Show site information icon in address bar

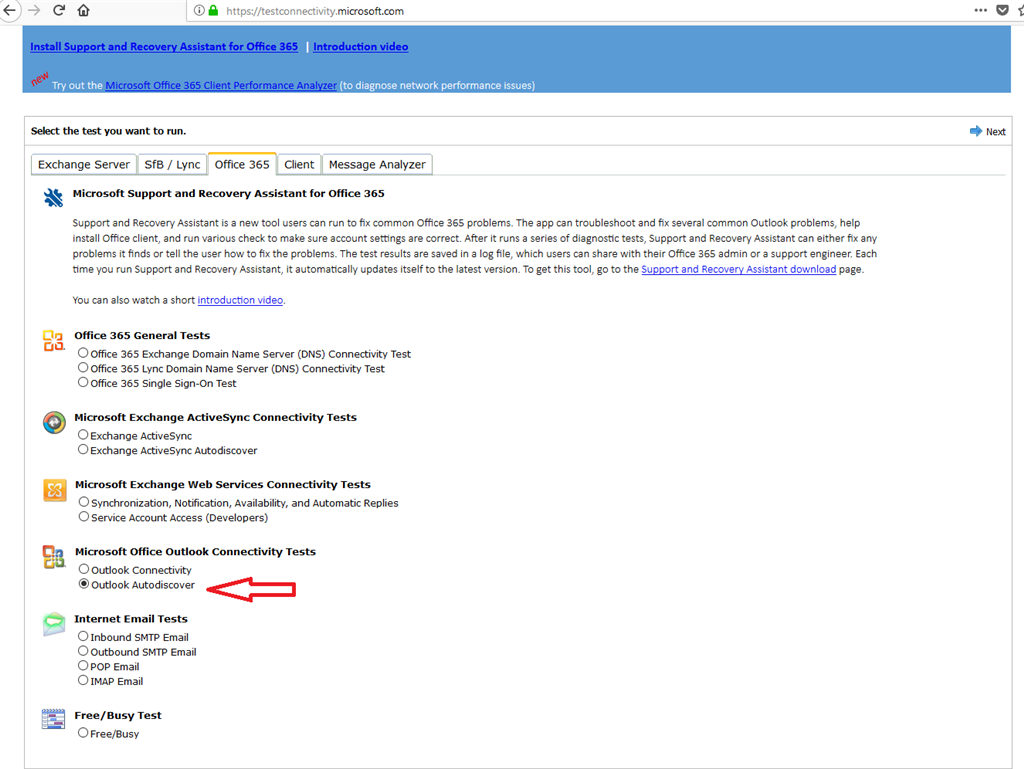pos(199,10)
